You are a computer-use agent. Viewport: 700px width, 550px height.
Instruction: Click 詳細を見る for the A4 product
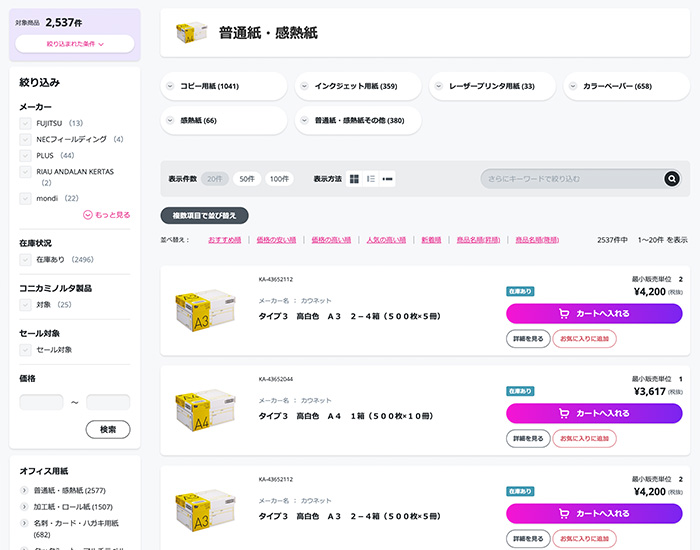[x=528, y=438]
